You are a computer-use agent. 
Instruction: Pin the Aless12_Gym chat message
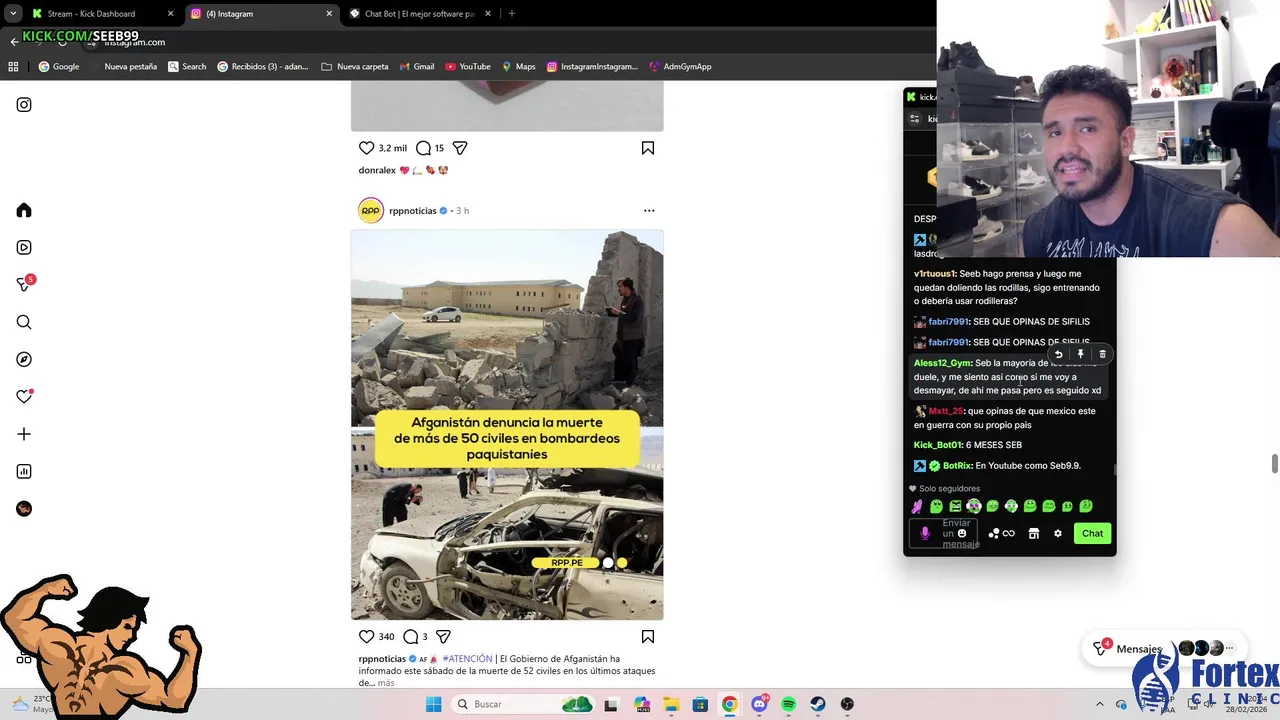[x=1080, y=354]
